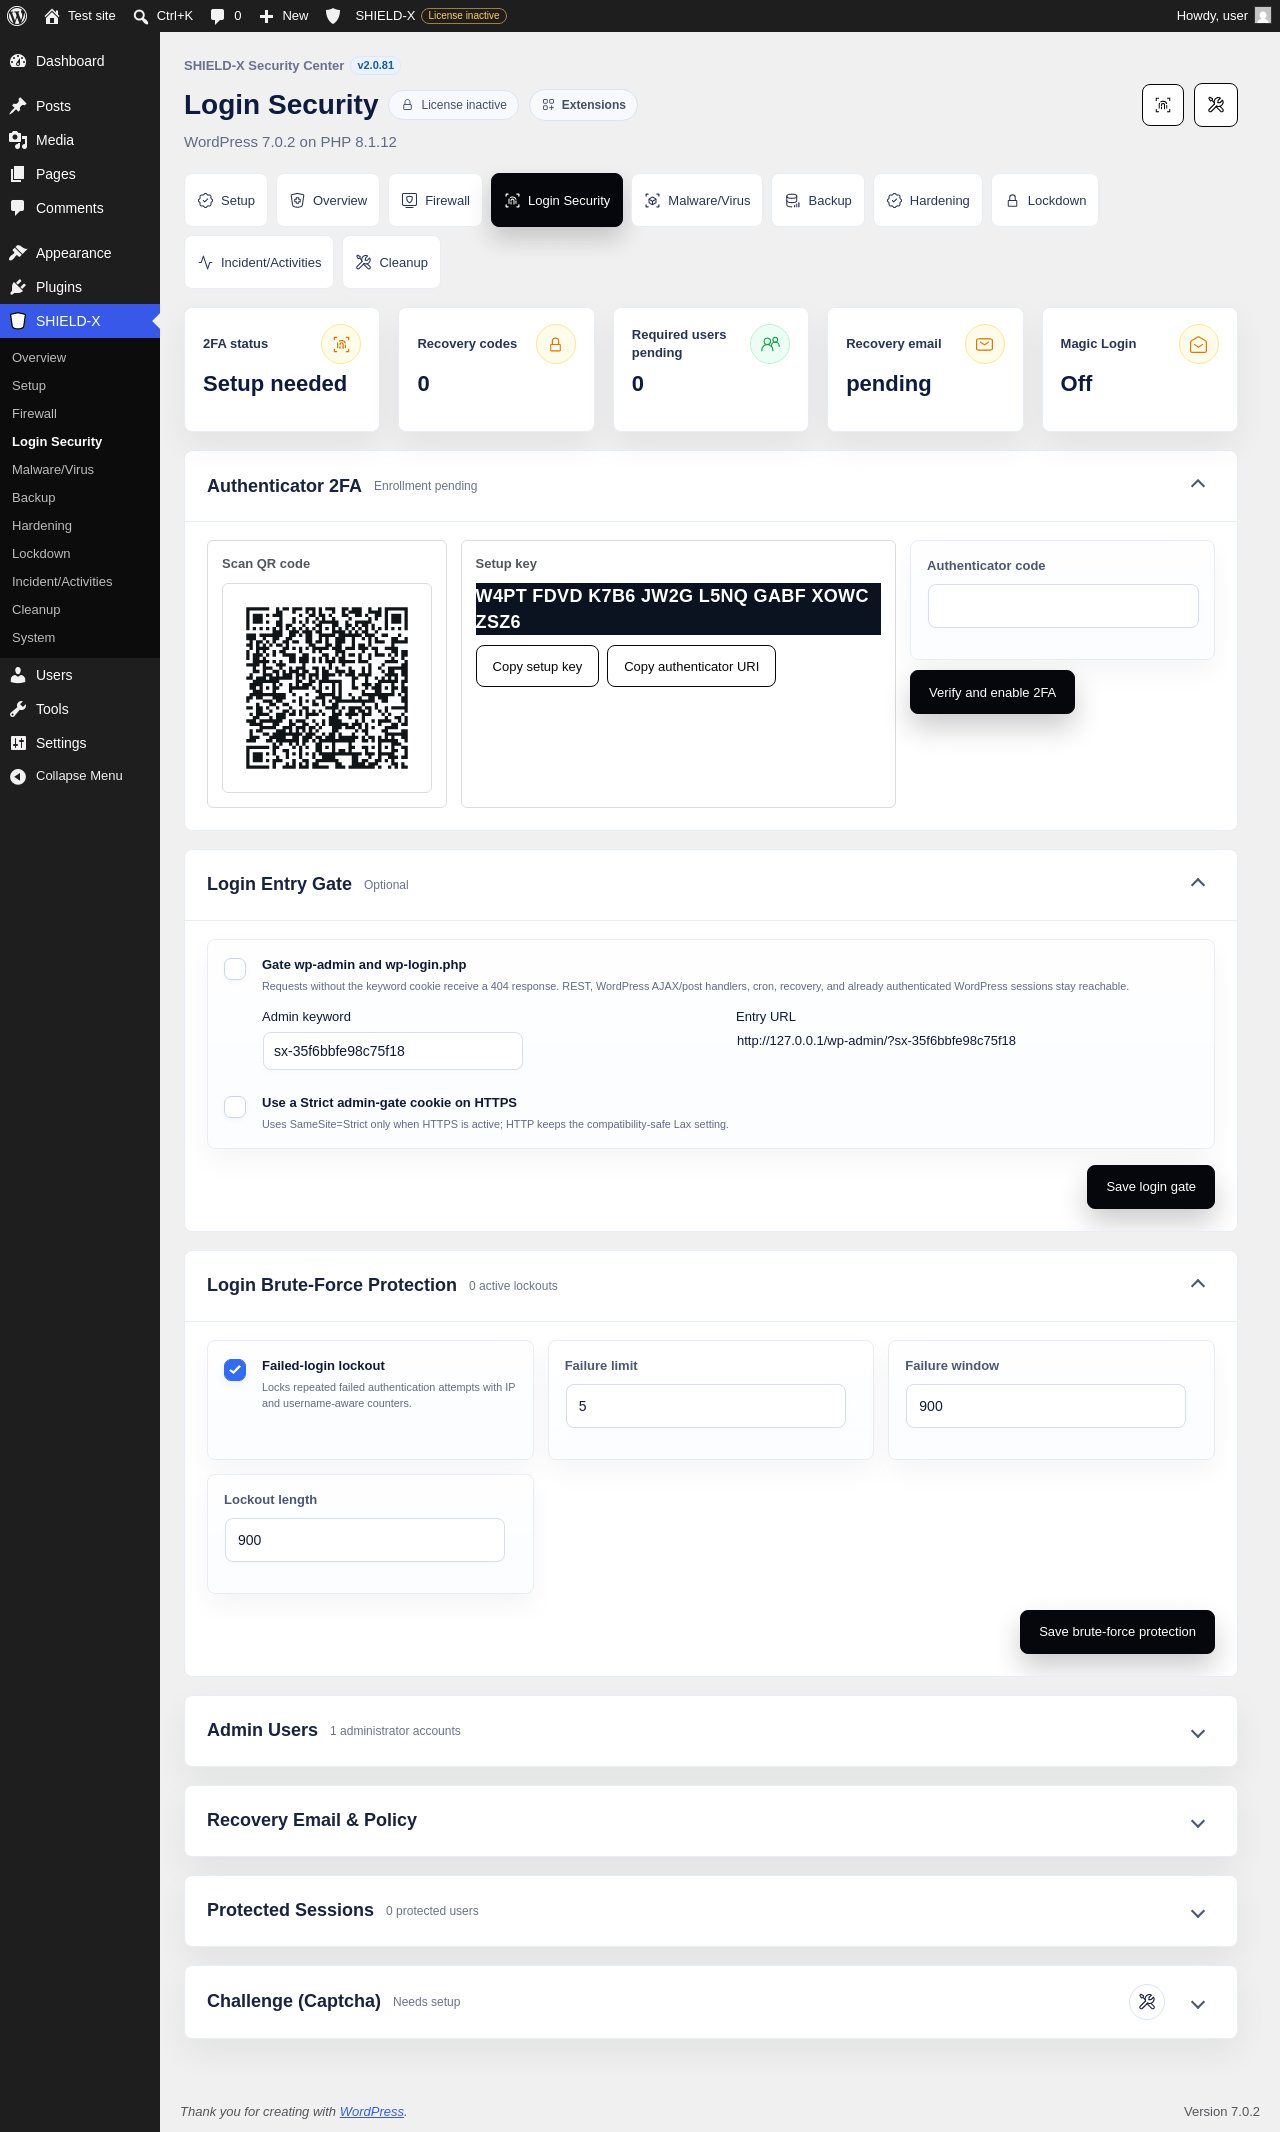The height and width of the screenshot is (2132, 1280).
Task: Enable Gate wp-admin and wp-login.php checkbox
Action: point(235,969)
